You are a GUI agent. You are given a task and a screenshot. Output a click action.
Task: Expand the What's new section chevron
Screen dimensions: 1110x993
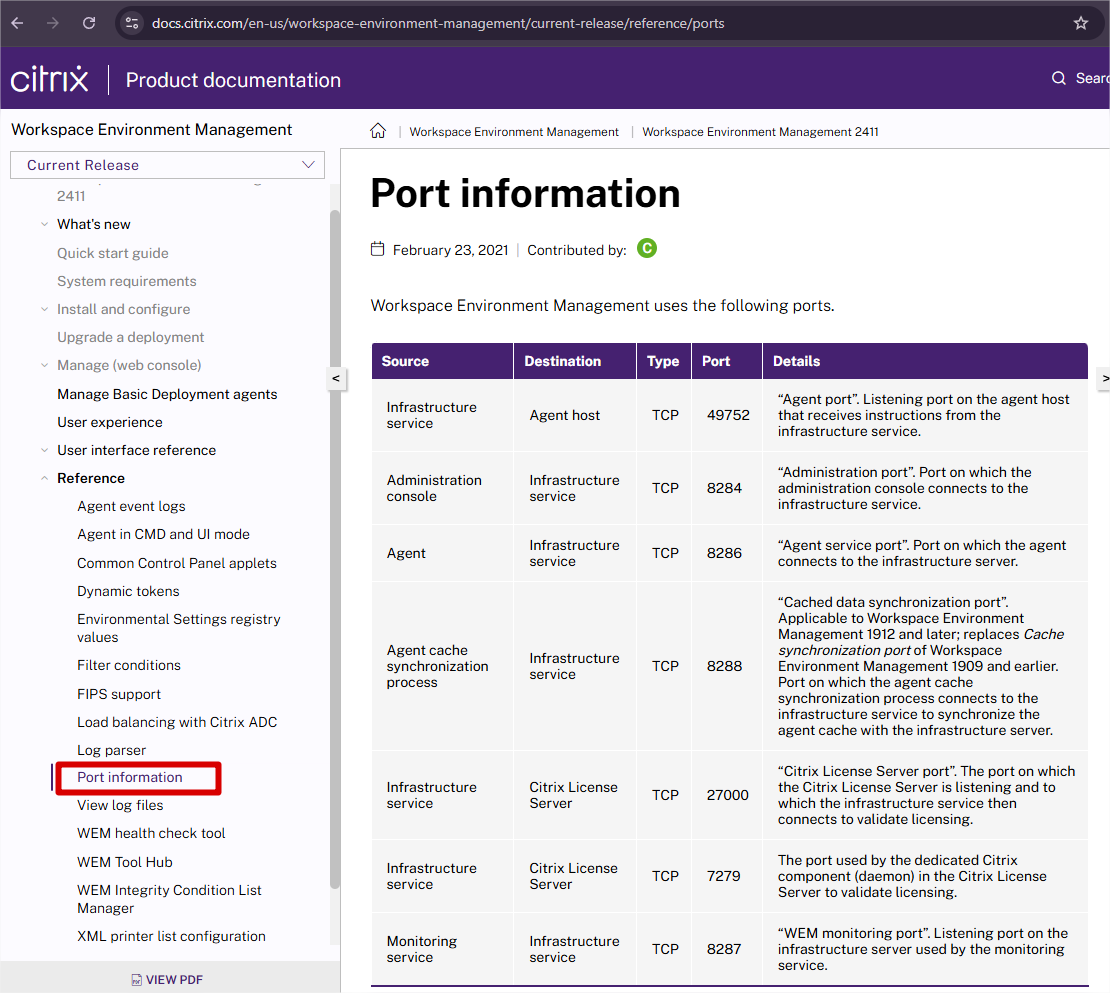click(x=44, y=224)
